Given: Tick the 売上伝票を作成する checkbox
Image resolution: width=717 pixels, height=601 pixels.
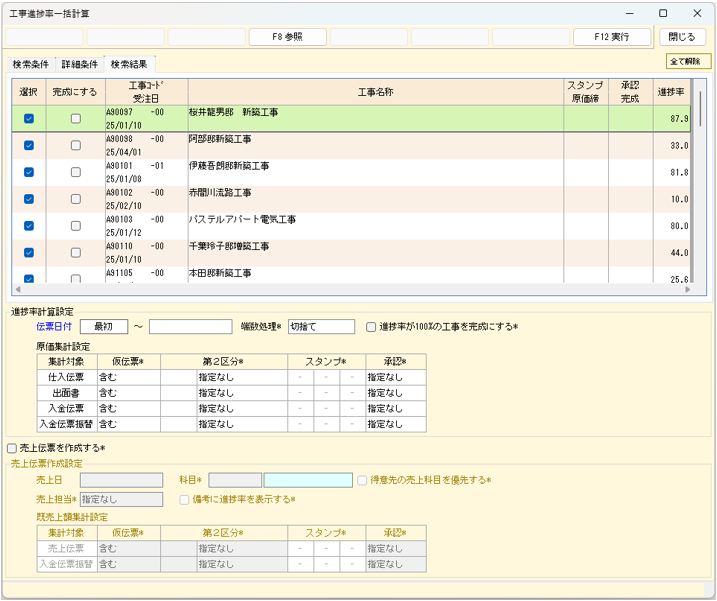Looking at the screenshot, I should pos(12,448).
